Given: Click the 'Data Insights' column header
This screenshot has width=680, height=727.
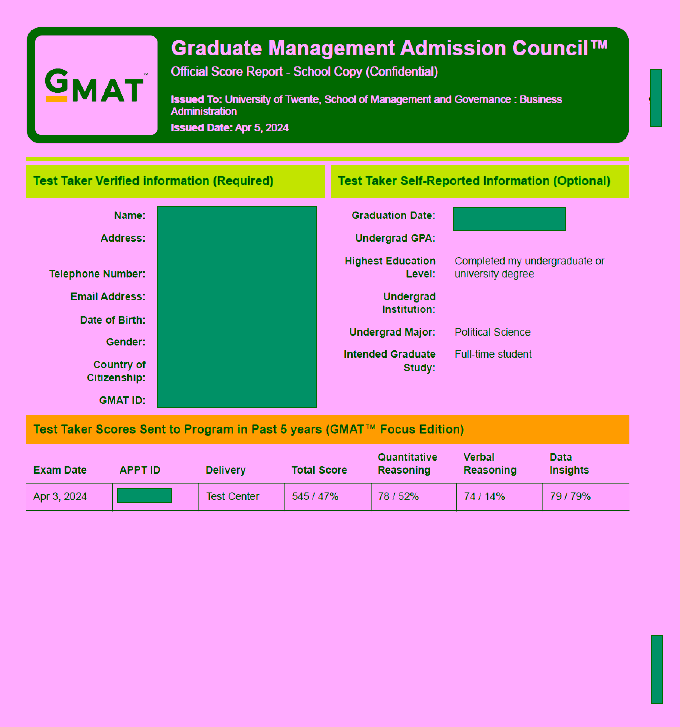Looking at the screenshot, I should pyautogui.click(x=569, y=464).
